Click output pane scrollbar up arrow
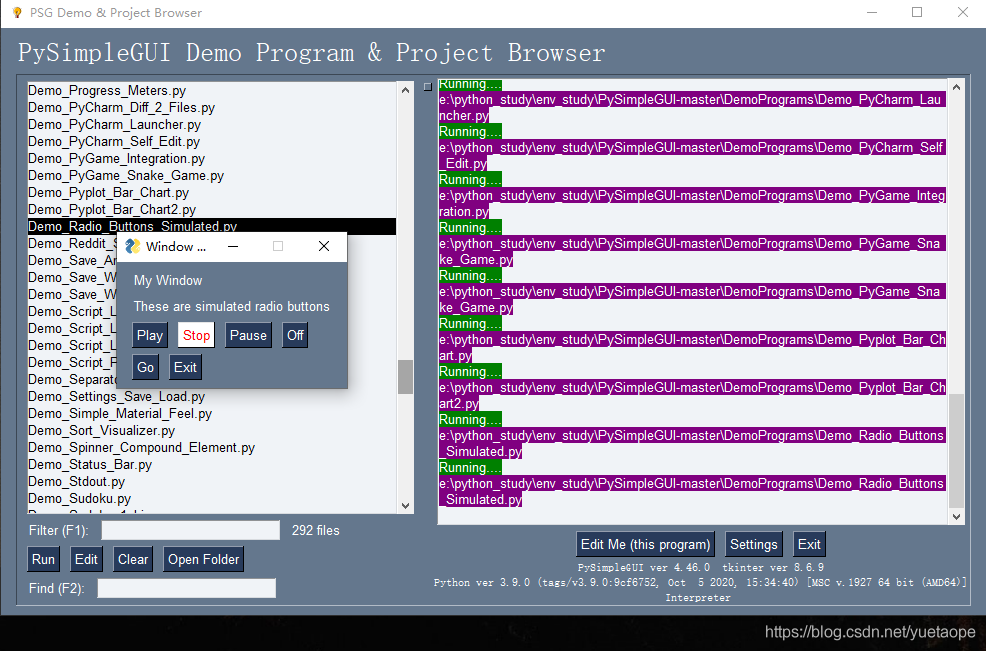Image resolution: width=986 pixels, height=651 pixels. (x=956, y=87)
